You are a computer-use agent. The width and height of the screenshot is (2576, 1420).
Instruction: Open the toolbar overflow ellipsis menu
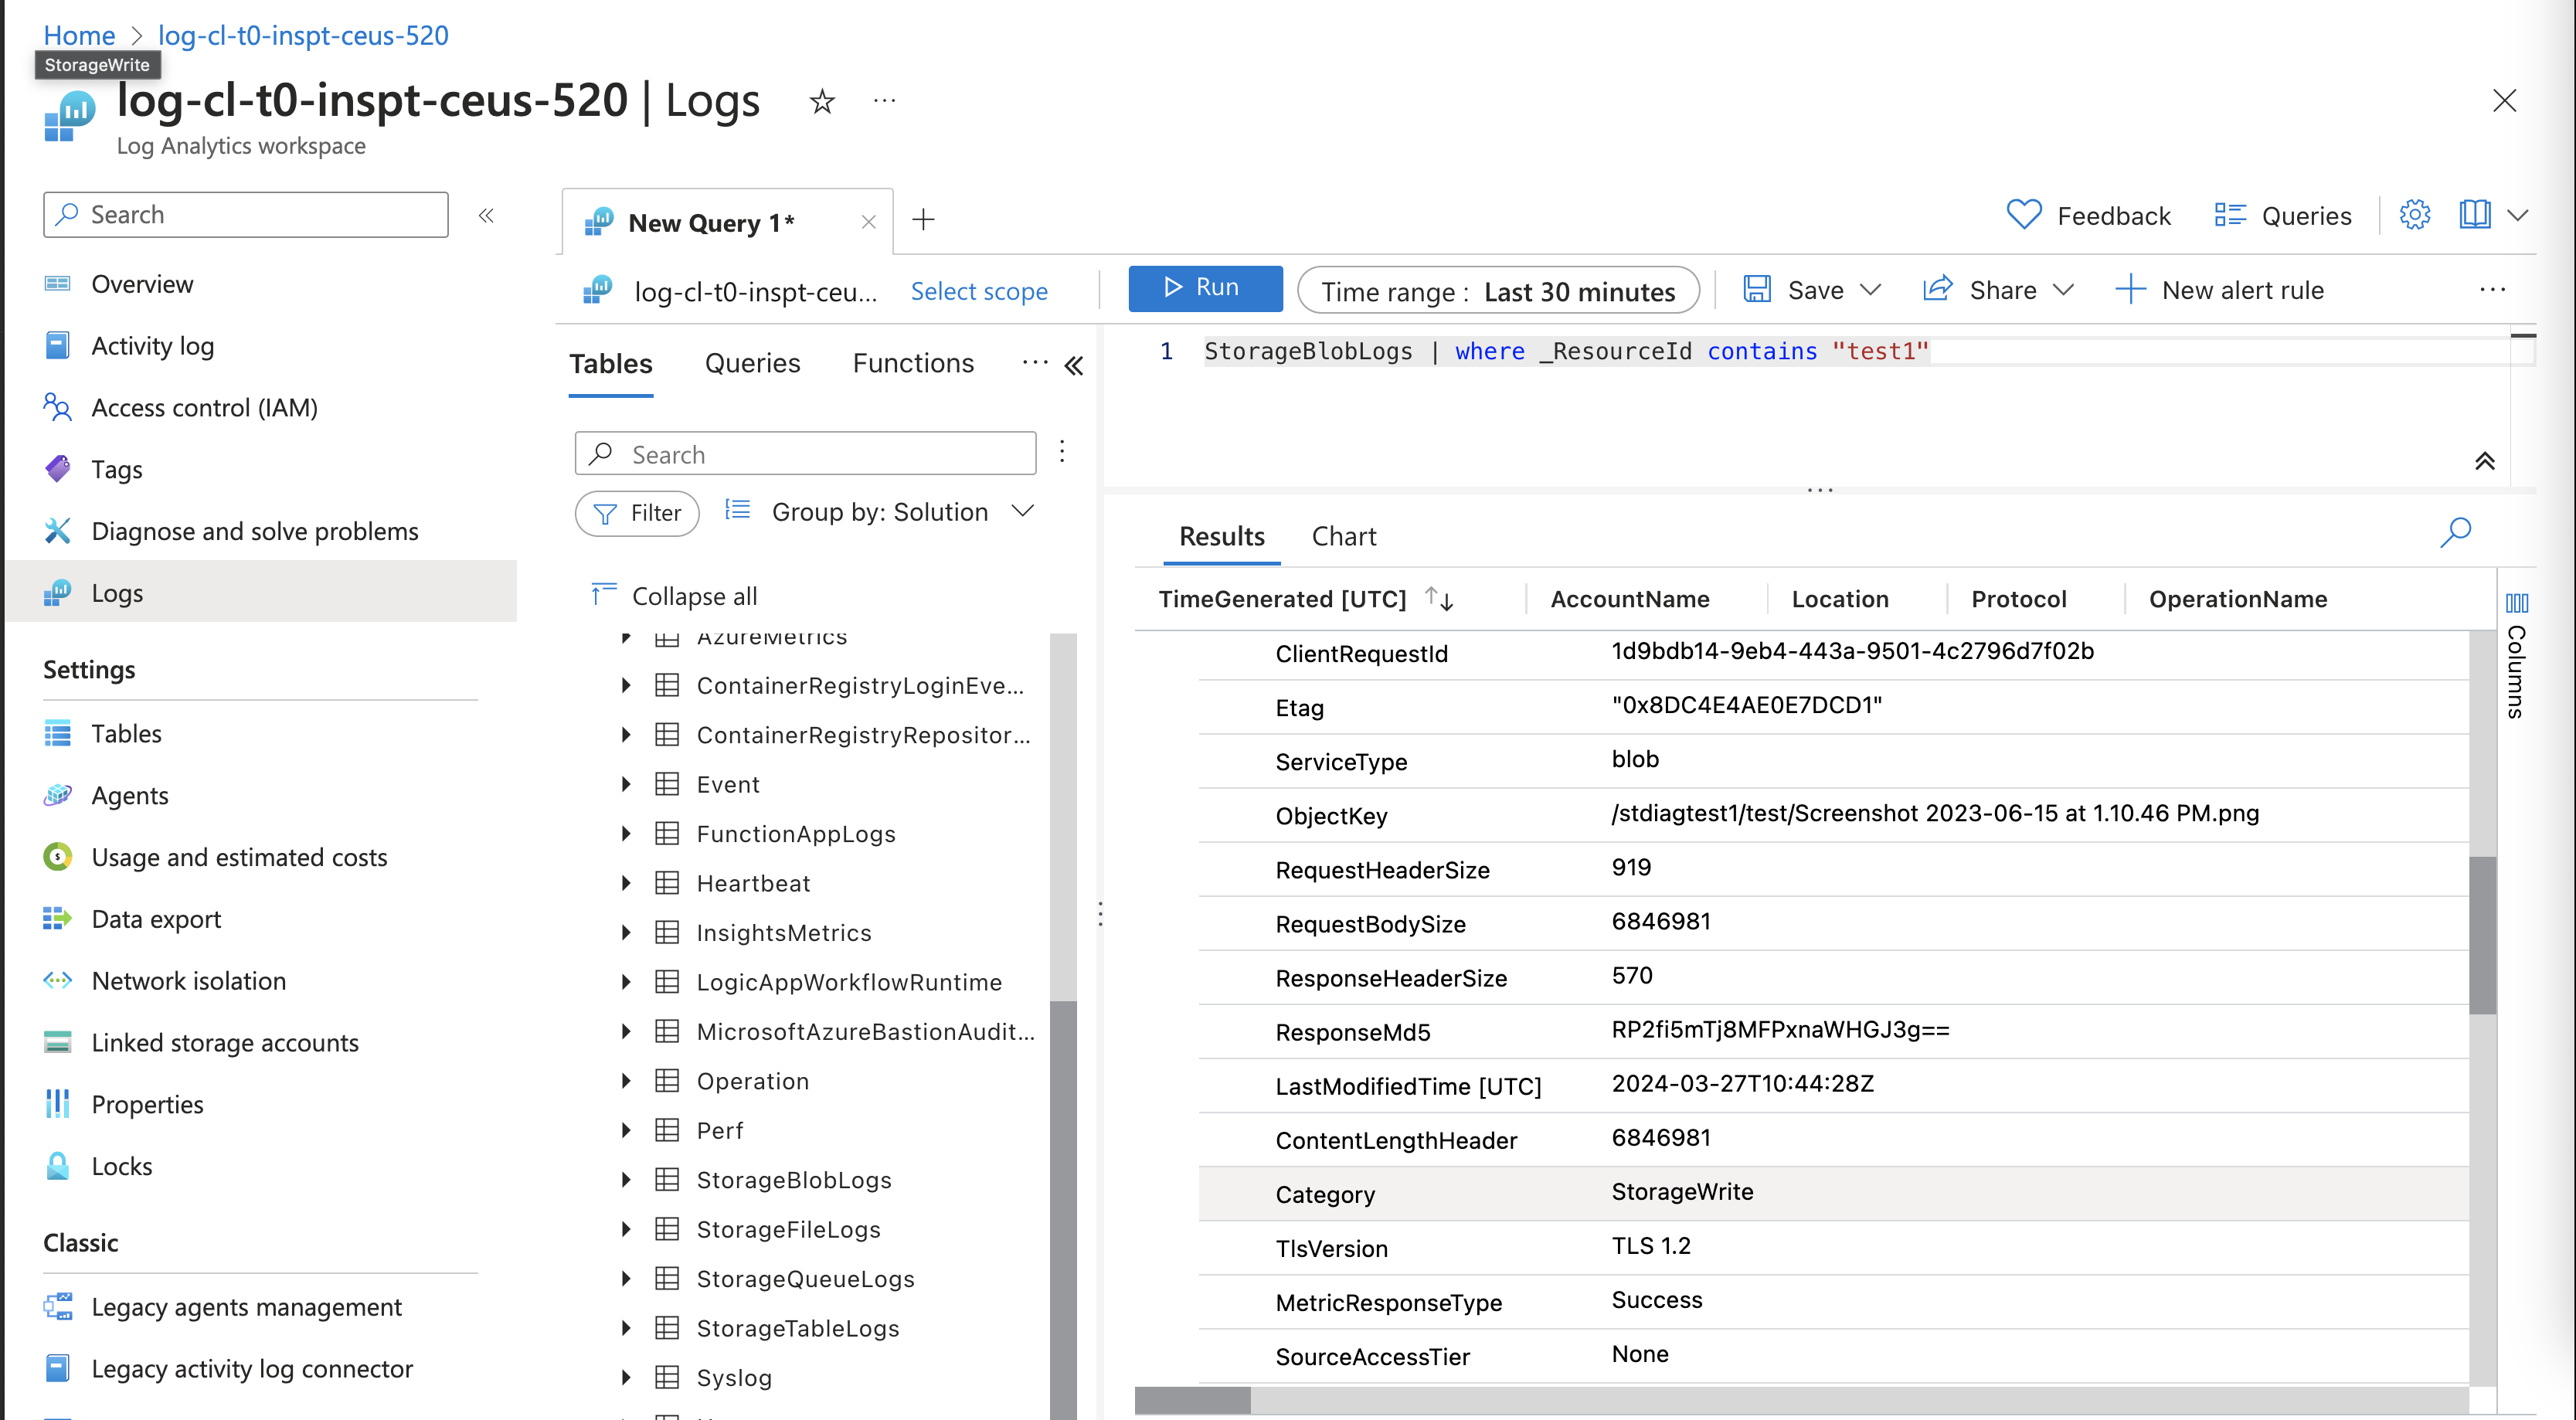point(2492,290)
